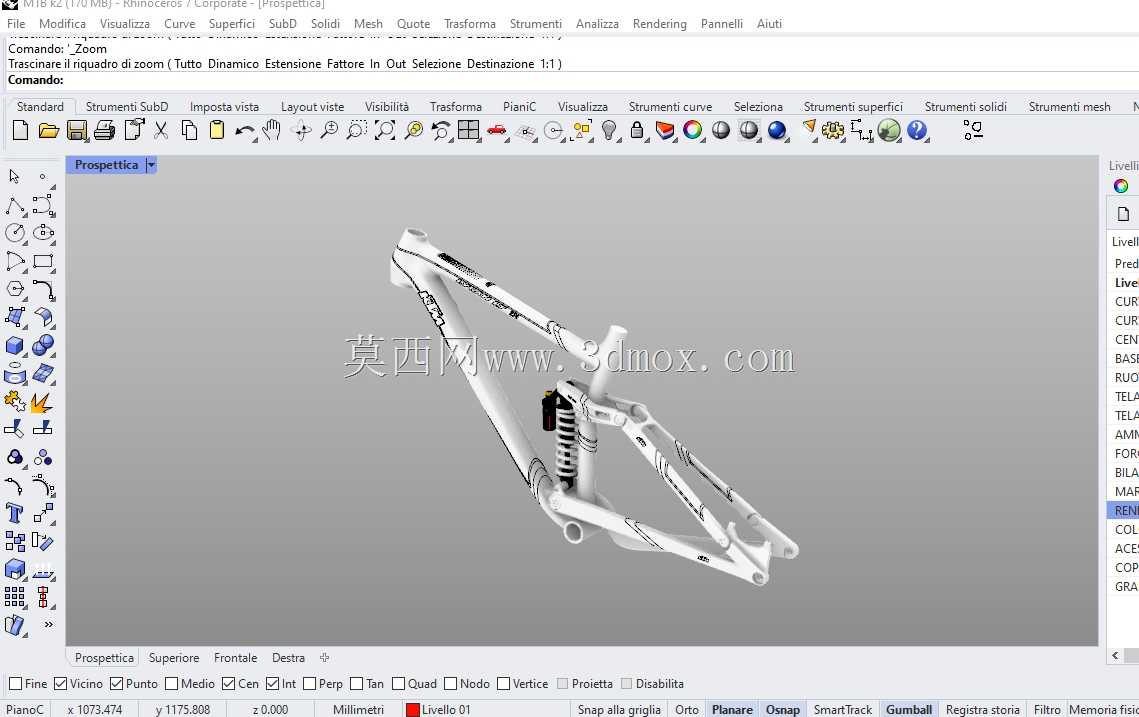Select the Circle tool in sidebar
This screenshot has height=717, width=1139.
15,233
